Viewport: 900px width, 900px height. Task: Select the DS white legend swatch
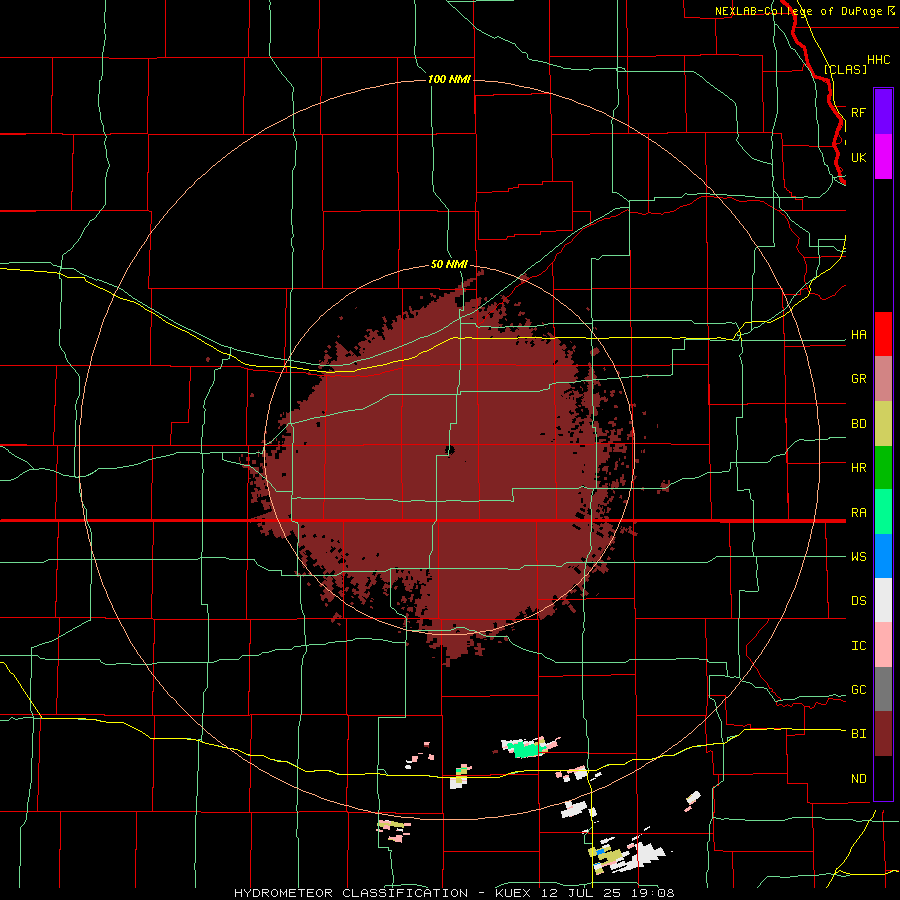(x=883, y=600)
